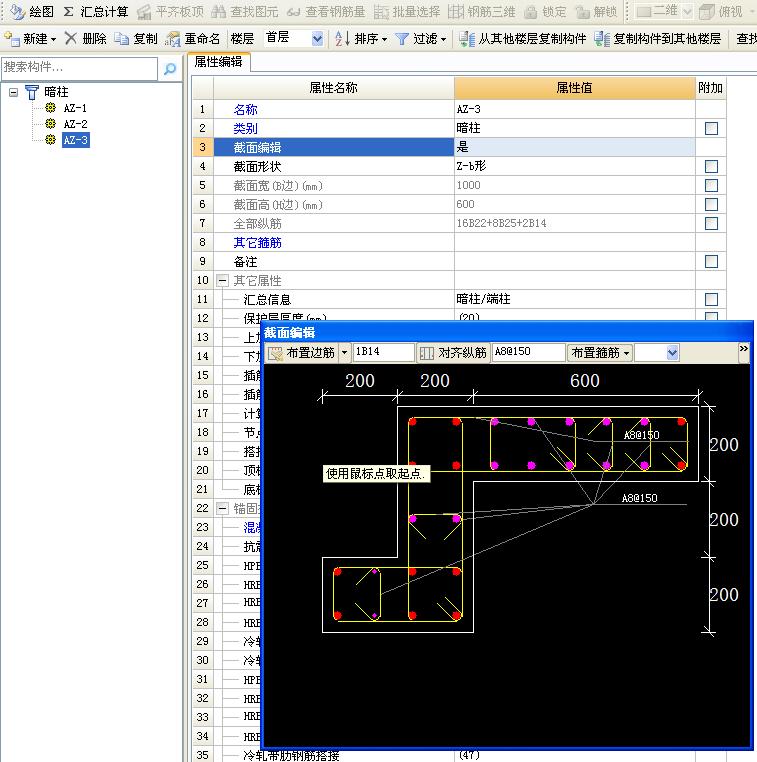
Task: Open the 新建 dropdown arrow
Action: pyautogui.click(x=53, y=39)
